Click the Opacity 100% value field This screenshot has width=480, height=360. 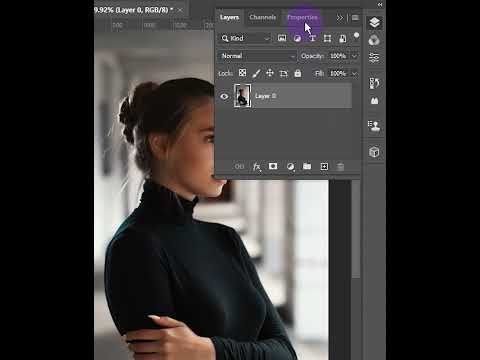(x=338, y=56)
